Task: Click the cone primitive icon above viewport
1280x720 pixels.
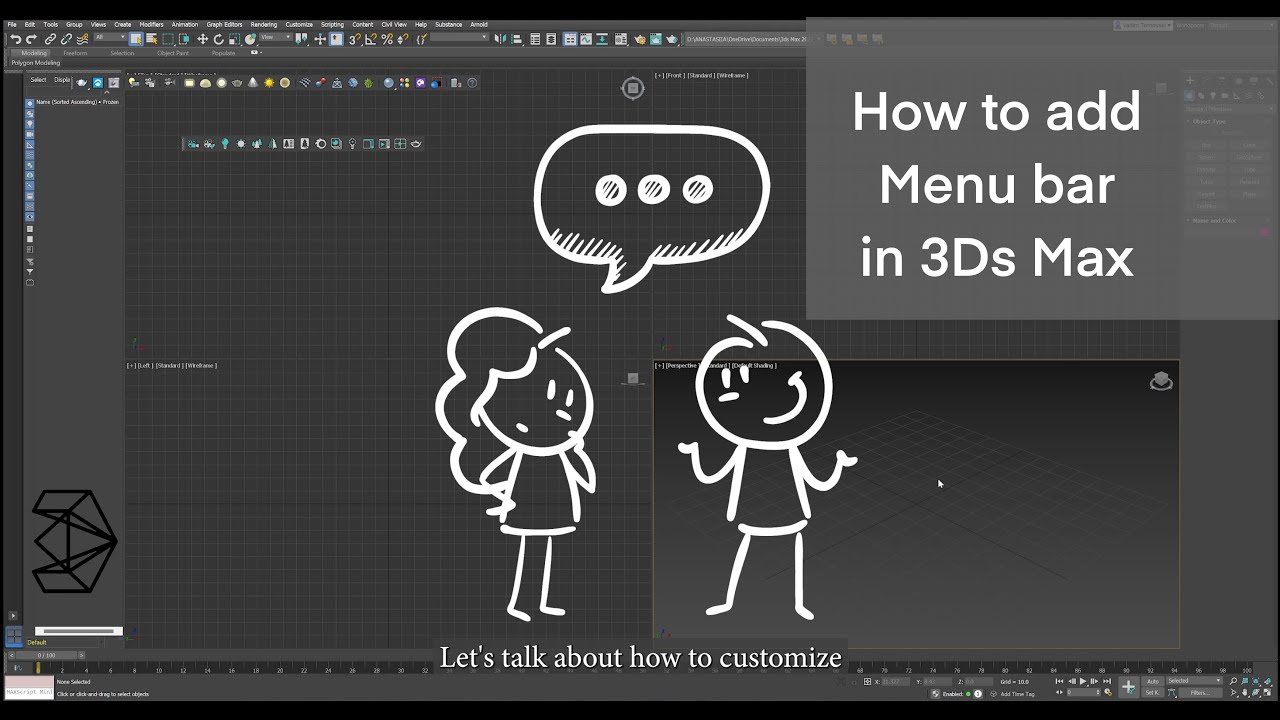Action: 253,83
